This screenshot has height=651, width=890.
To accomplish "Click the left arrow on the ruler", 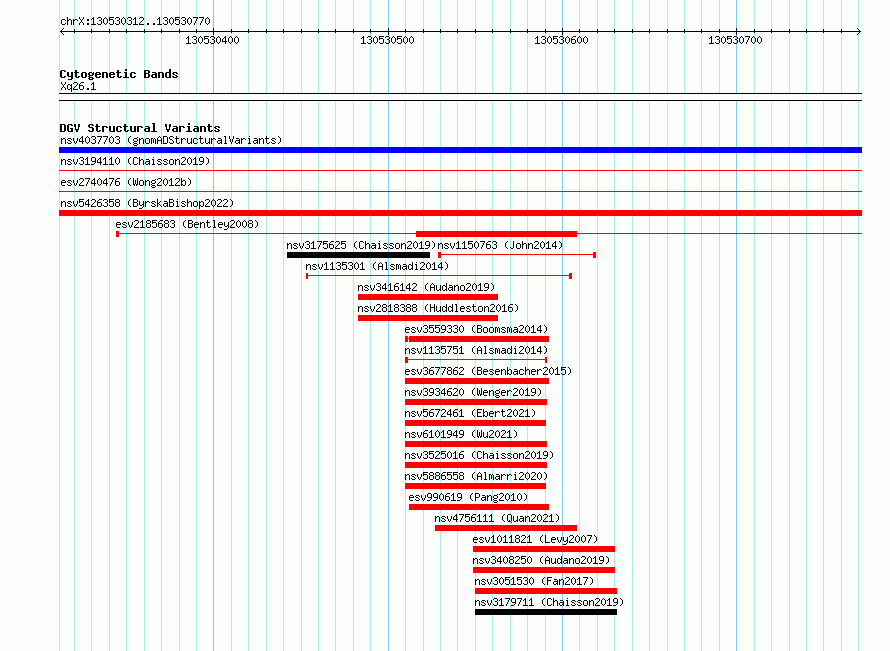I will click(62, 32).
